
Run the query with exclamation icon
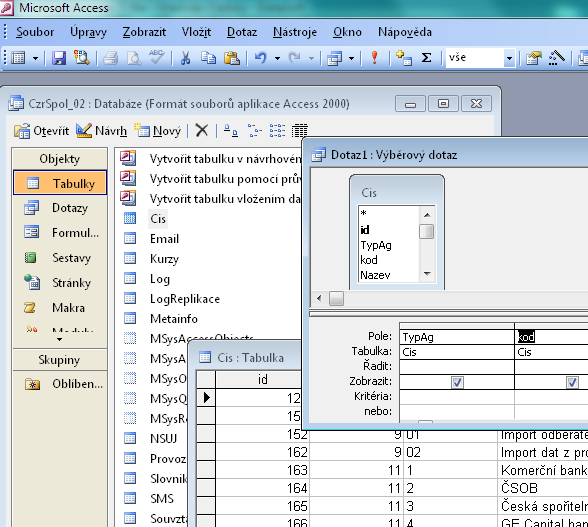point(374,58)
